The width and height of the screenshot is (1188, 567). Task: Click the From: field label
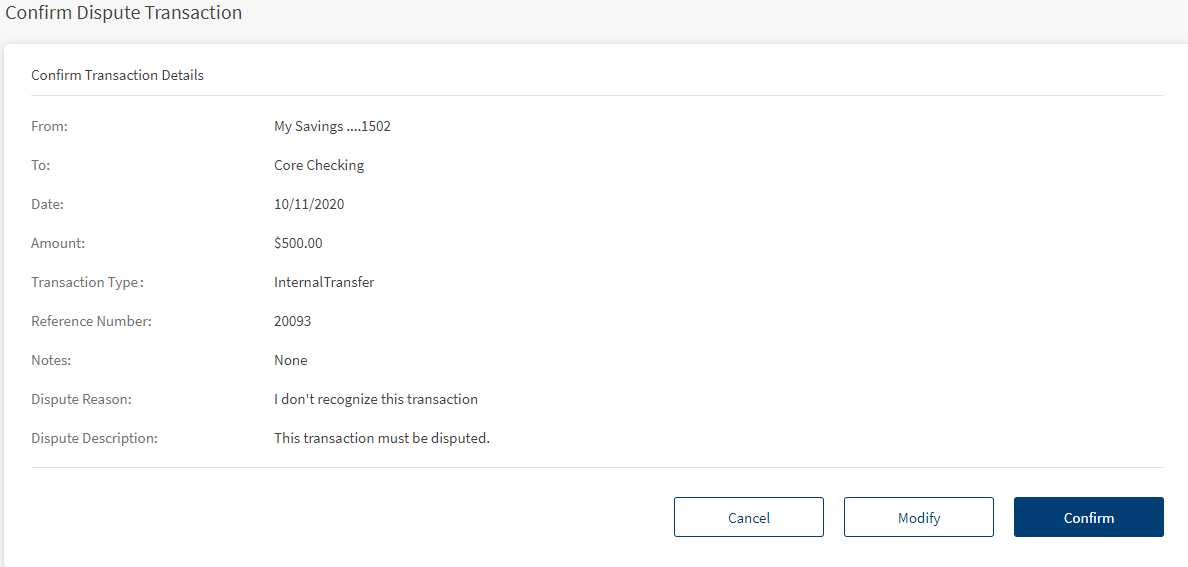49,127
